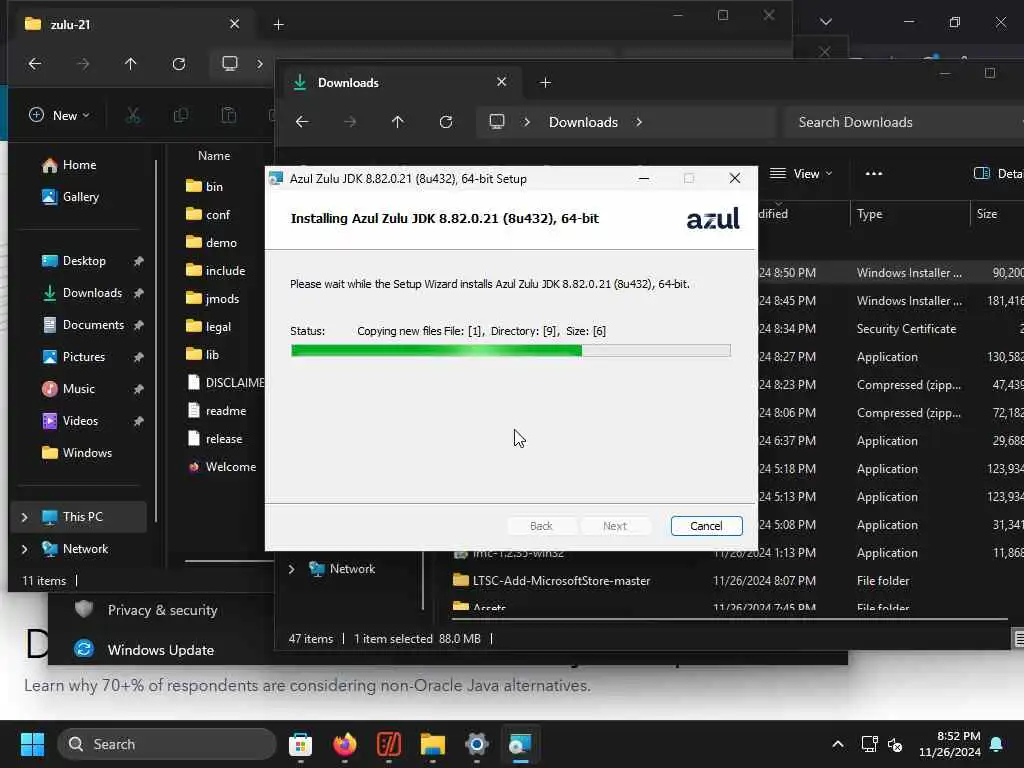Click the installer icon in taskbar
Image resolution: width=1024 pixels, height=768 pixels.
coord(520,744)
